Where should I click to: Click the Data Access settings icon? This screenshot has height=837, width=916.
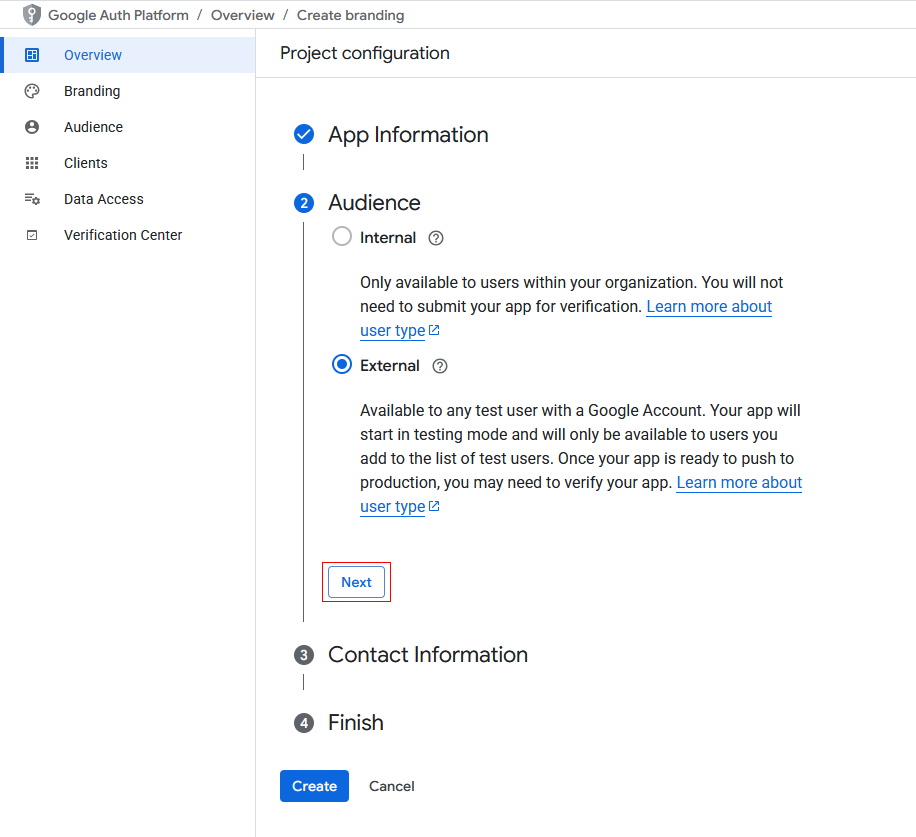[x=32, y=199]
